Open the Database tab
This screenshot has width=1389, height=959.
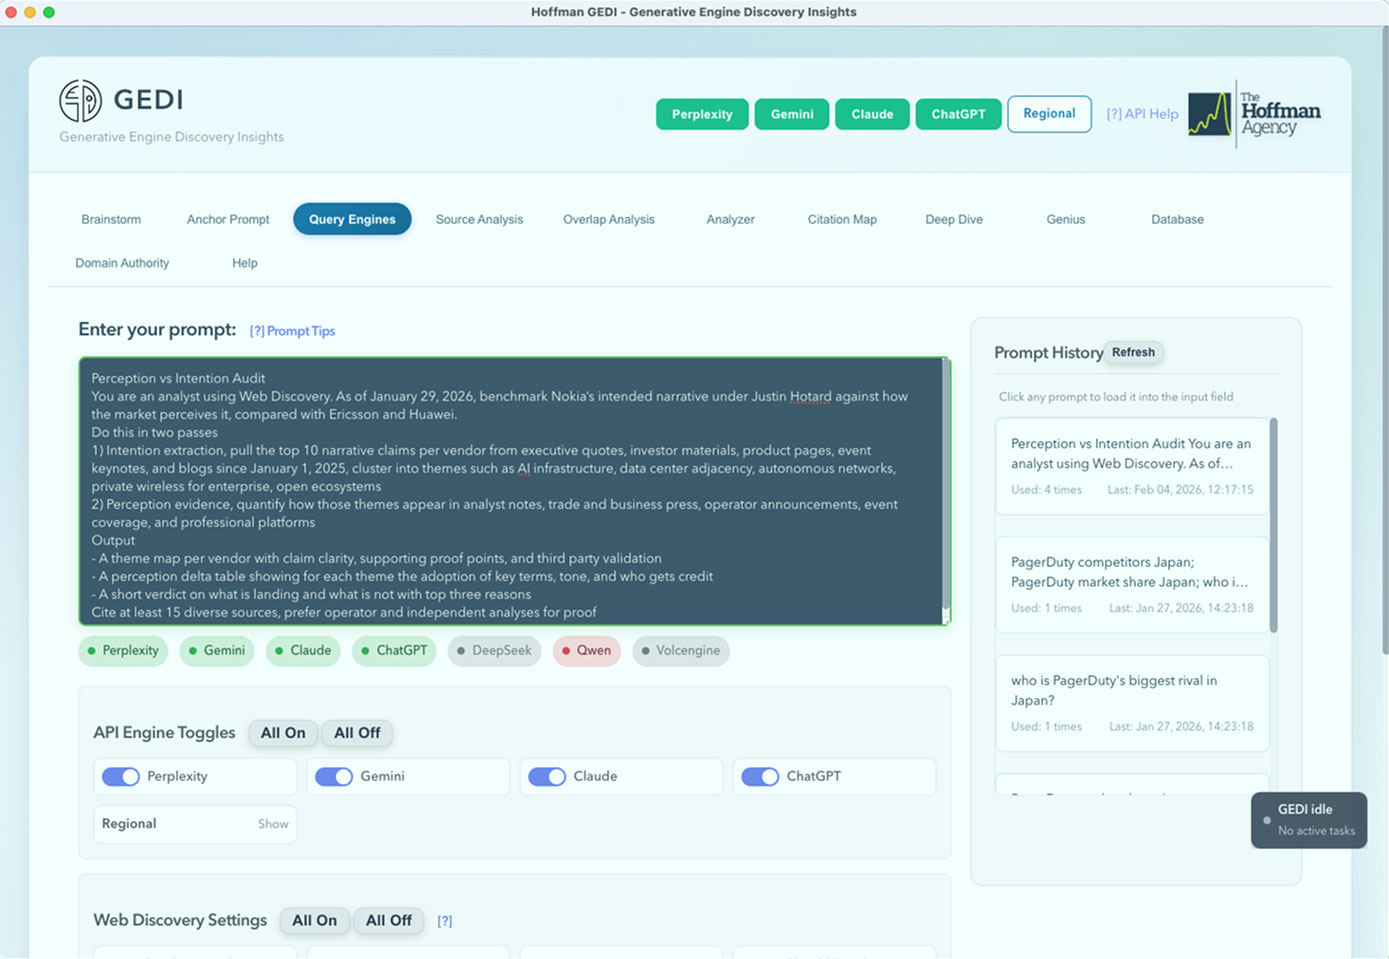tap(1177, 219)
